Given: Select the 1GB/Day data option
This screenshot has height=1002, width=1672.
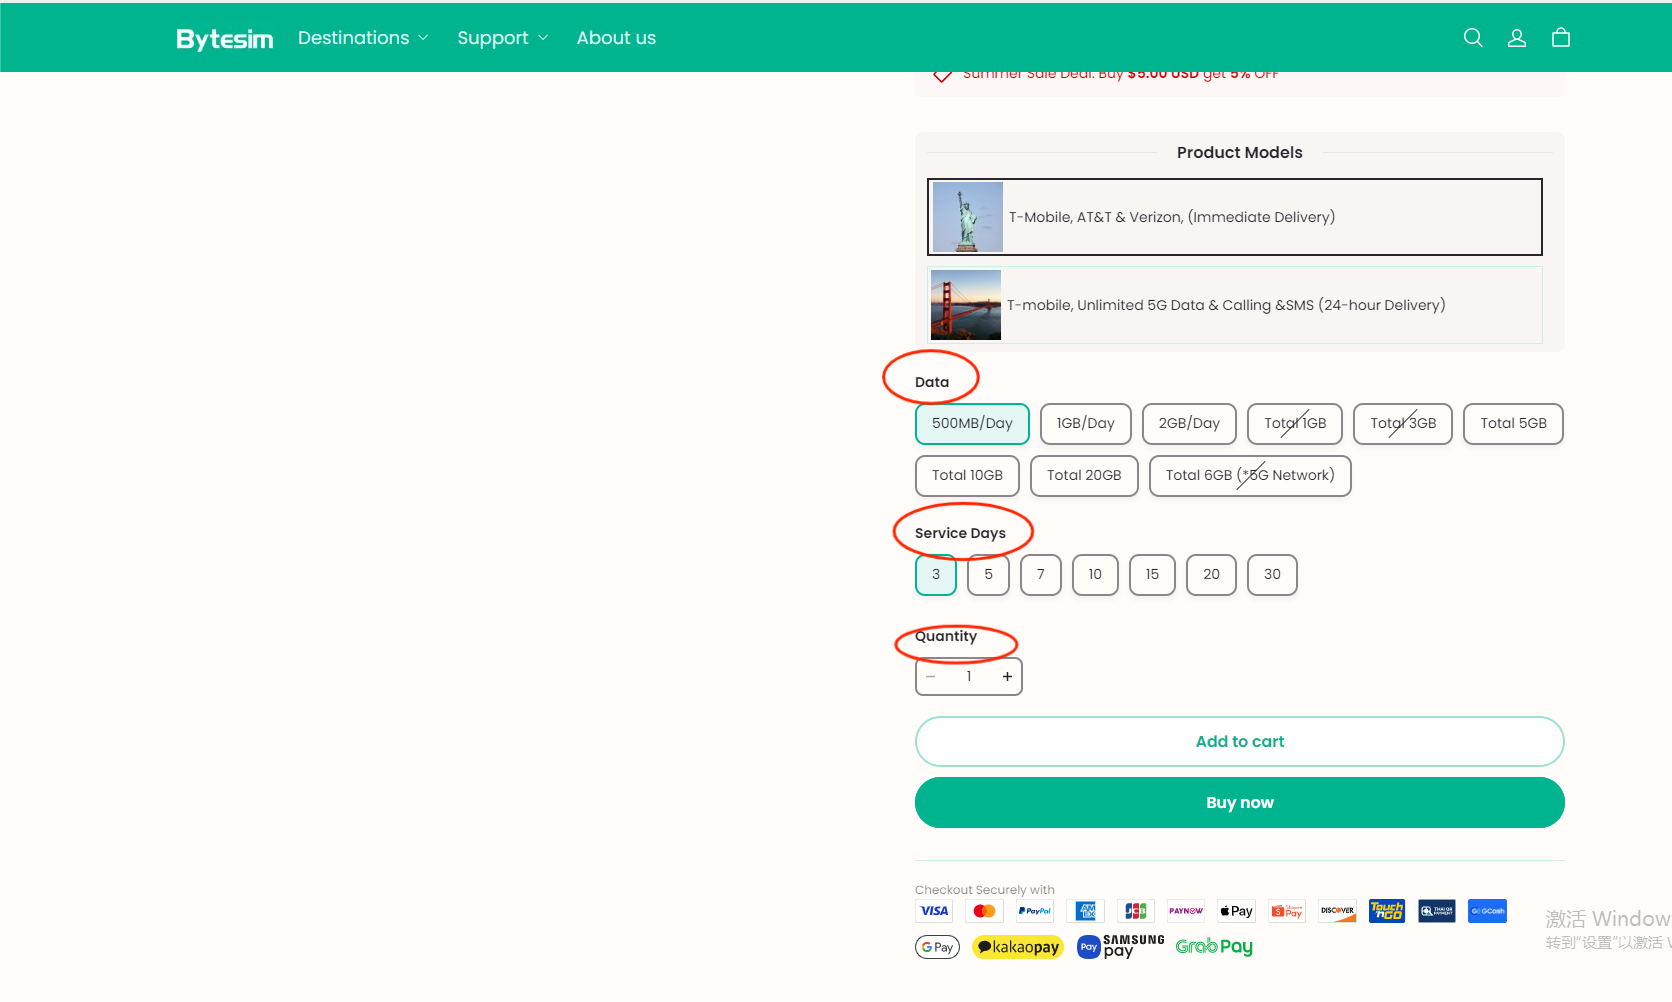Looking at the screenshot, I should tap(1086, 424).
